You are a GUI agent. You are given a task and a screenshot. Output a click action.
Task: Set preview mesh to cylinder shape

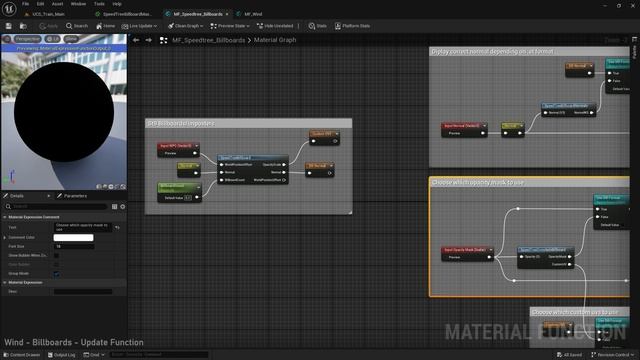99,187
